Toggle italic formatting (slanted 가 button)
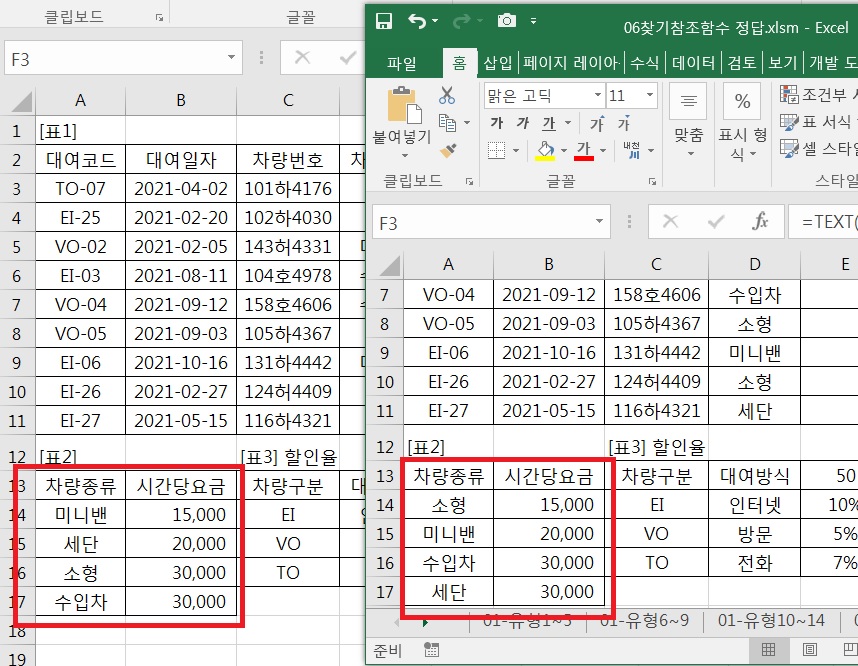Image resolution: width=858 pixels, height=666 pixels. click(523, 124)
